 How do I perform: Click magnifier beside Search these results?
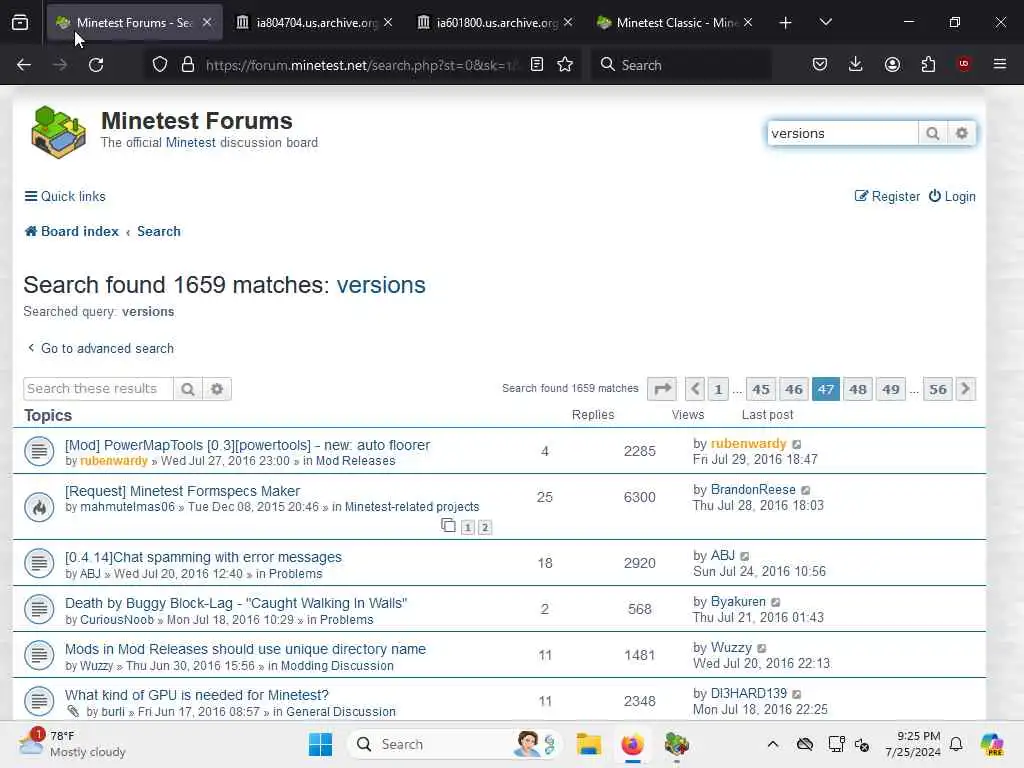(x=188, y=389)
